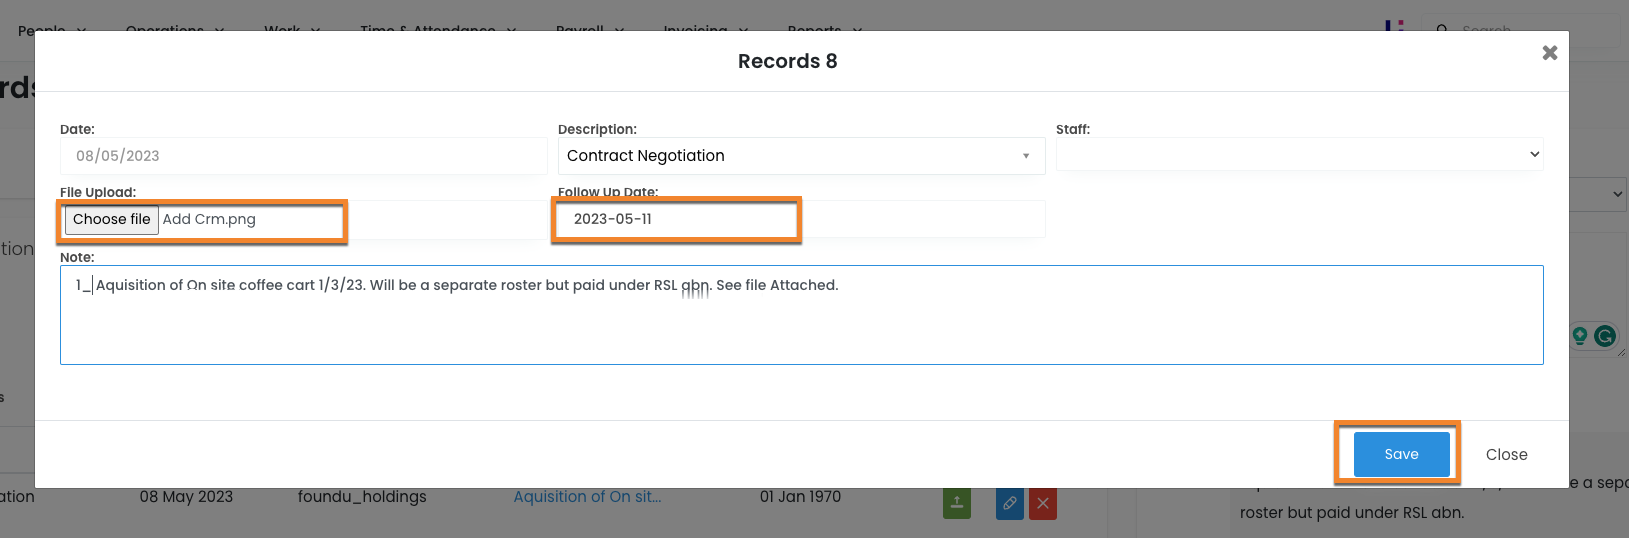
Task: Close the Records 8 dialog with X
Action: pyautogui.click(x=1549, y=53)
